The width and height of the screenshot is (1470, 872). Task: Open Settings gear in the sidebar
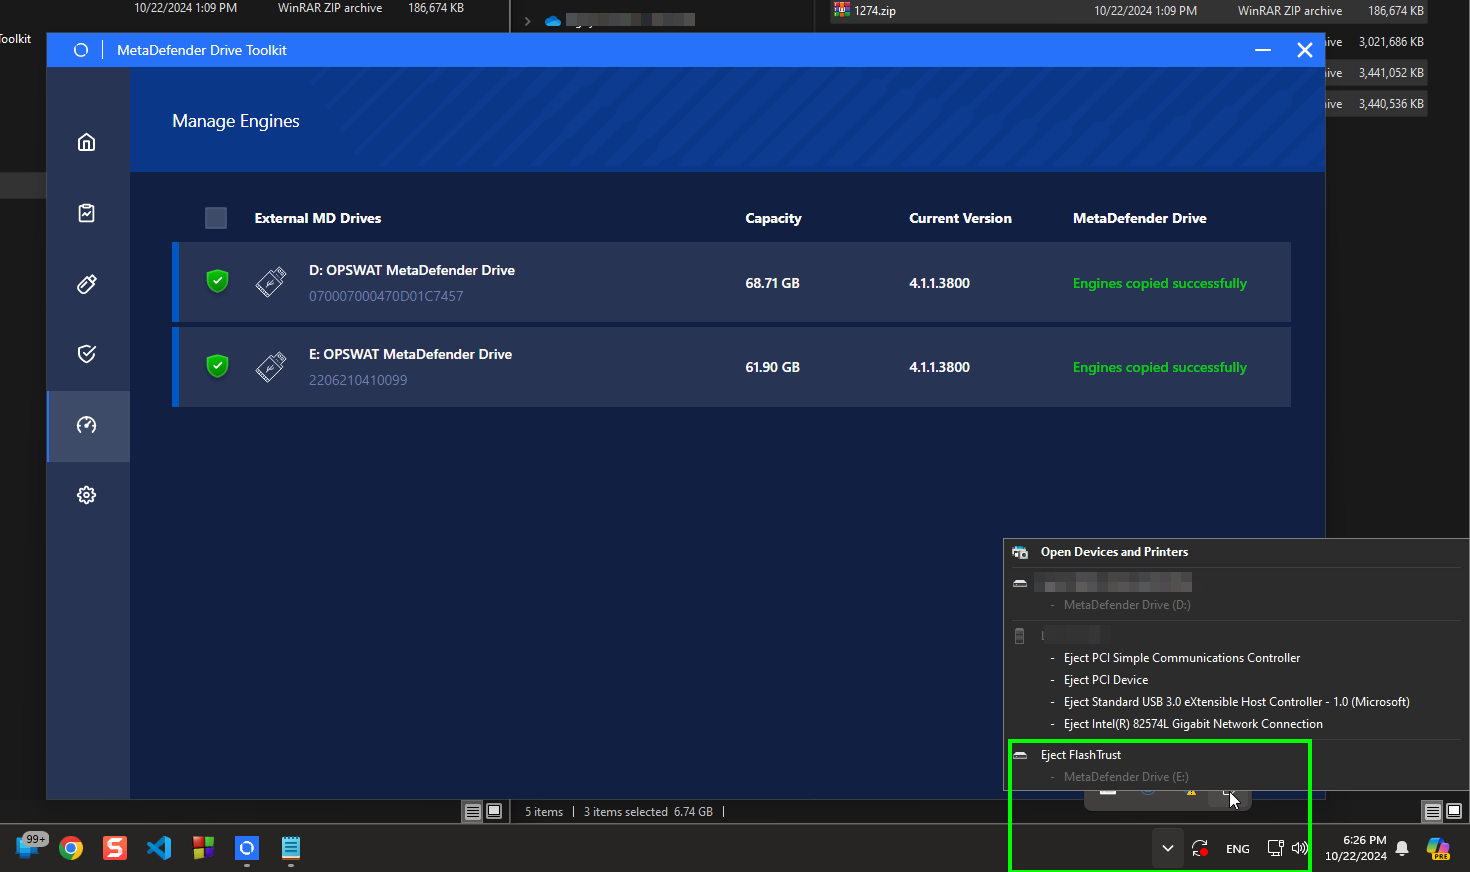pyautogui.click(x=87, y=495)
